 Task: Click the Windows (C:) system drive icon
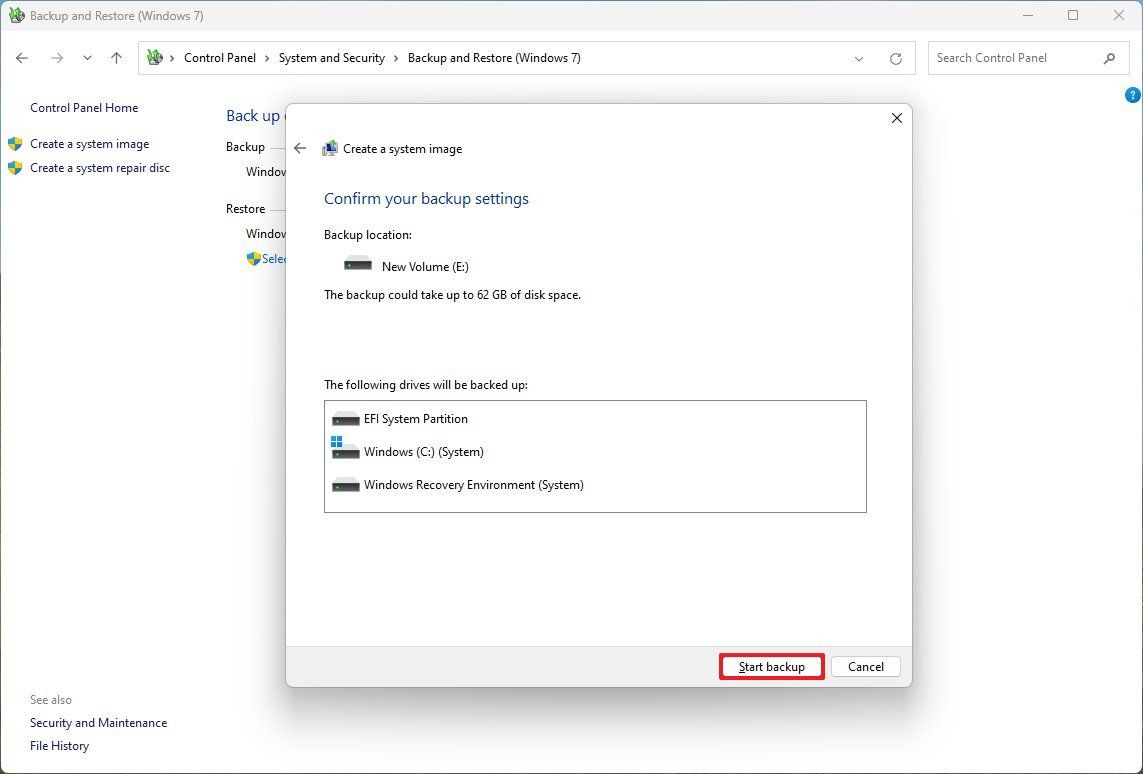coord(345,451)
